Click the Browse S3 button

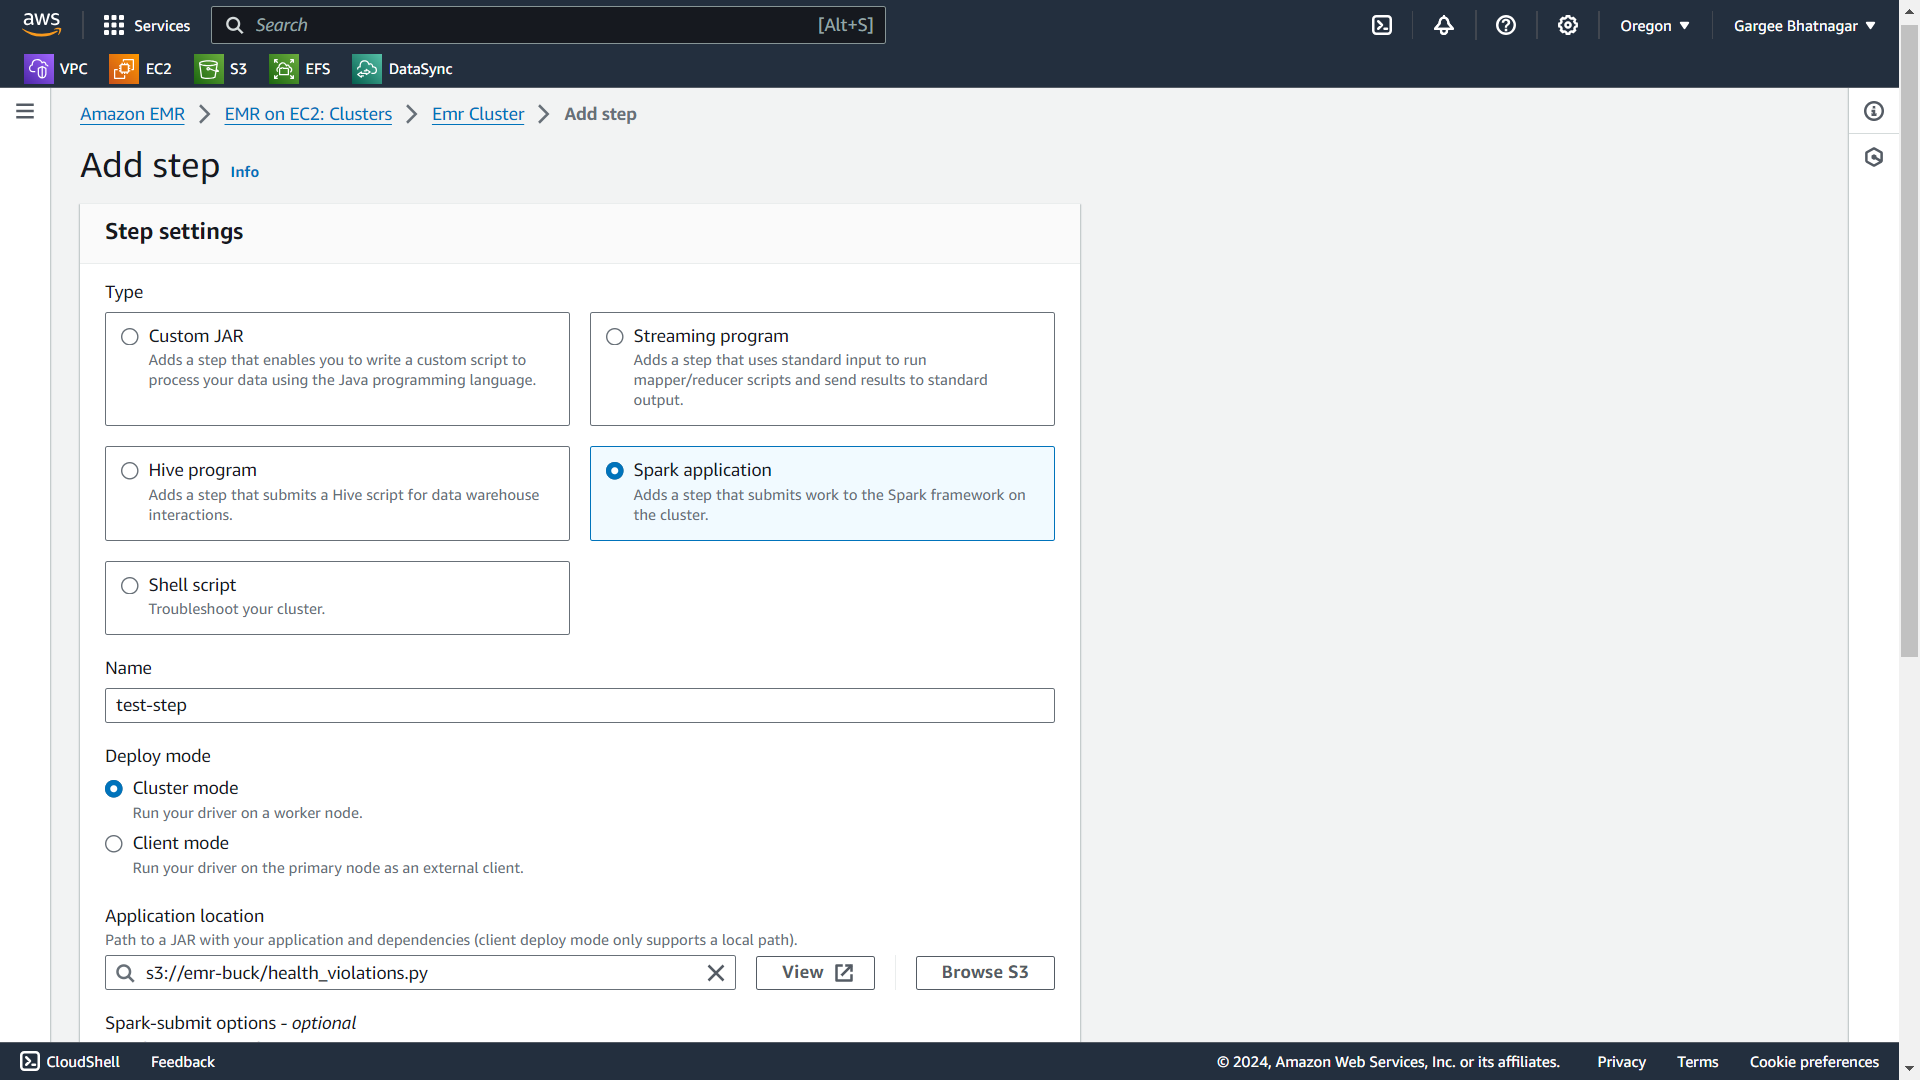click(984, 973)
